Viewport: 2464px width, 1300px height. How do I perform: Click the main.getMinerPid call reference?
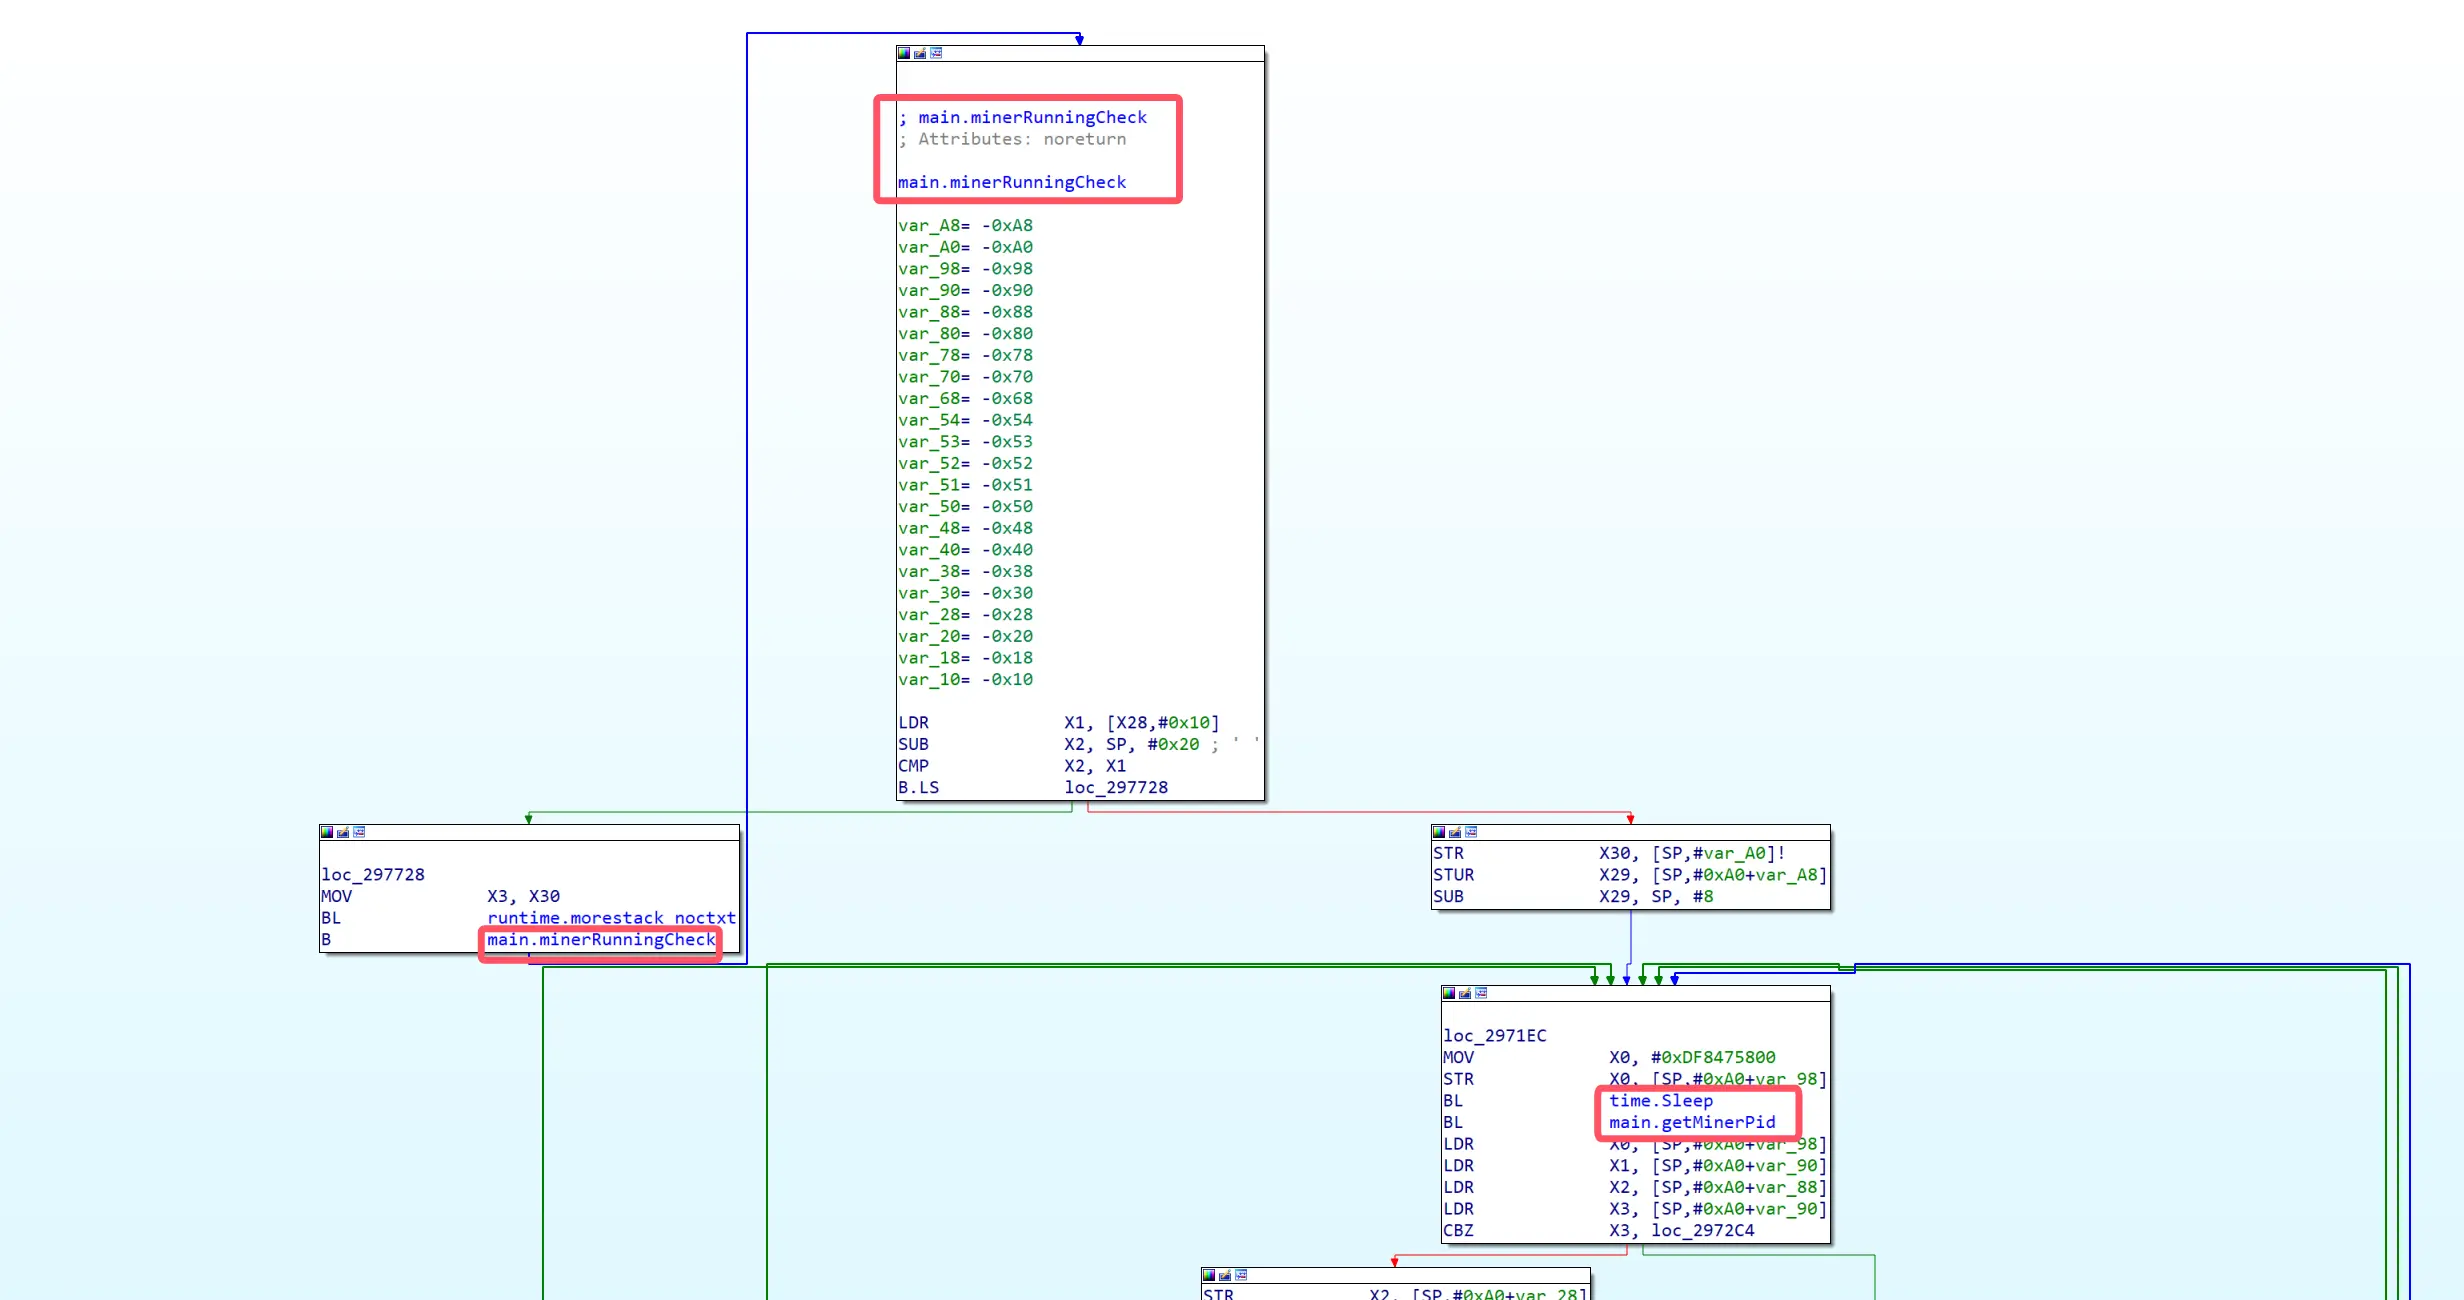tap(1692, 1122)
